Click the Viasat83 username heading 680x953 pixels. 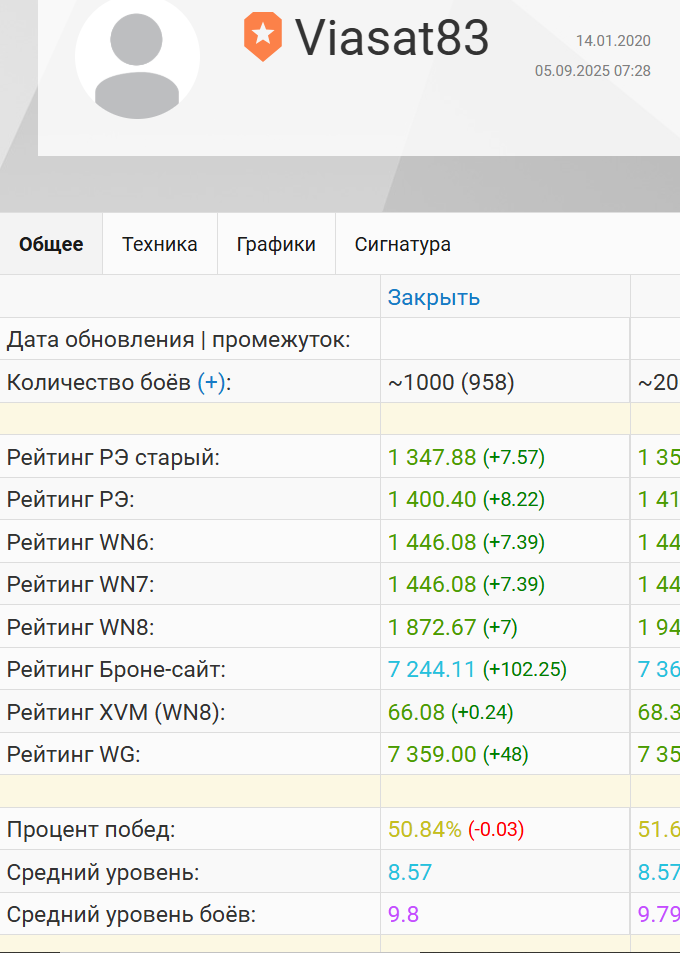click(391, 38)
